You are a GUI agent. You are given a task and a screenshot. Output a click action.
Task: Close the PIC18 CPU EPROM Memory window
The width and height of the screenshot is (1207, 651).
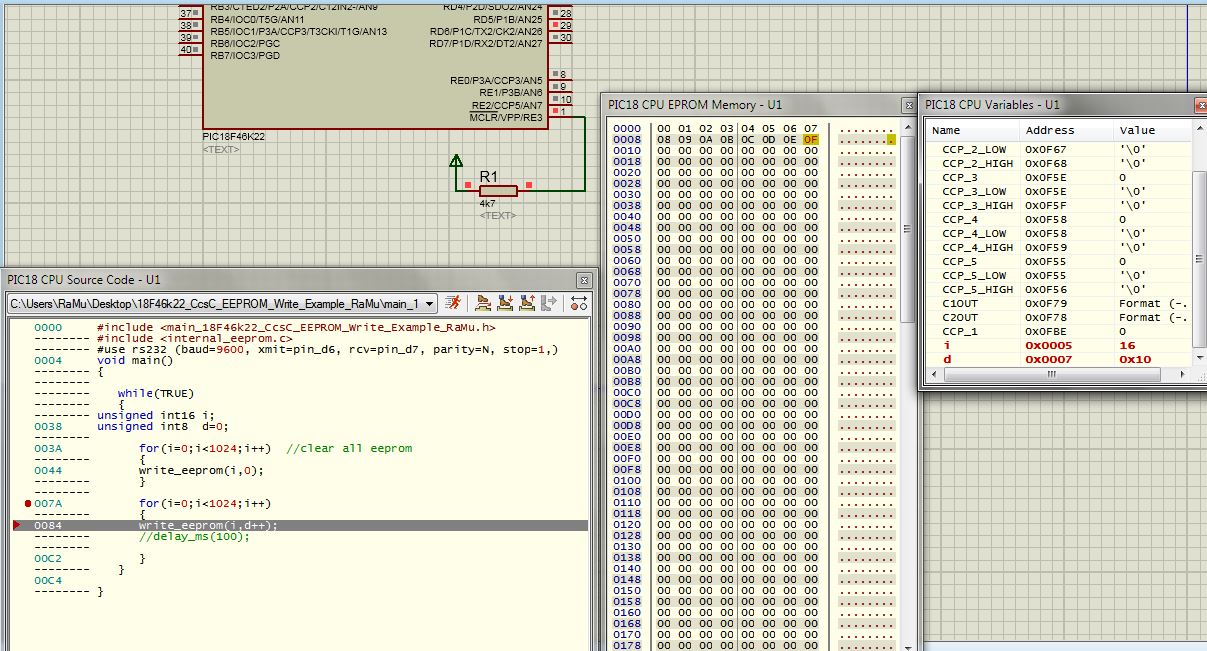[x=908, y=104]
